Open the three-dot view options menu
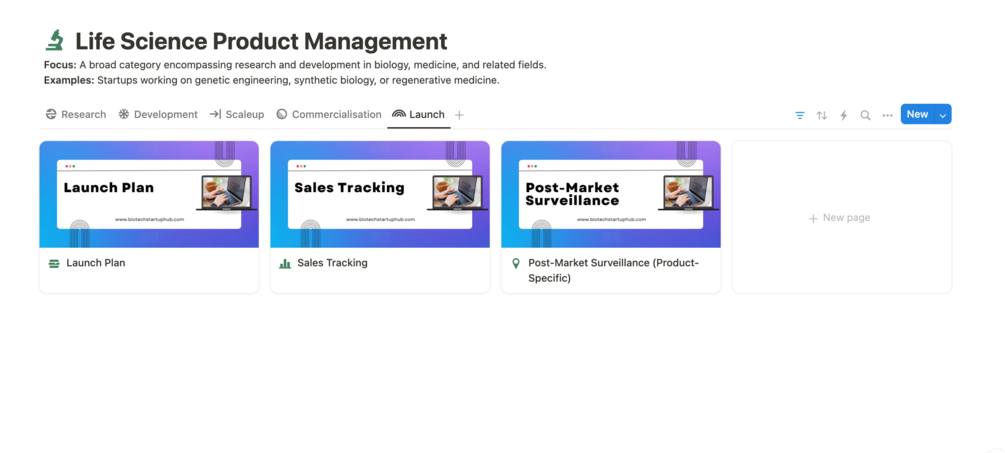 [888, 115]
